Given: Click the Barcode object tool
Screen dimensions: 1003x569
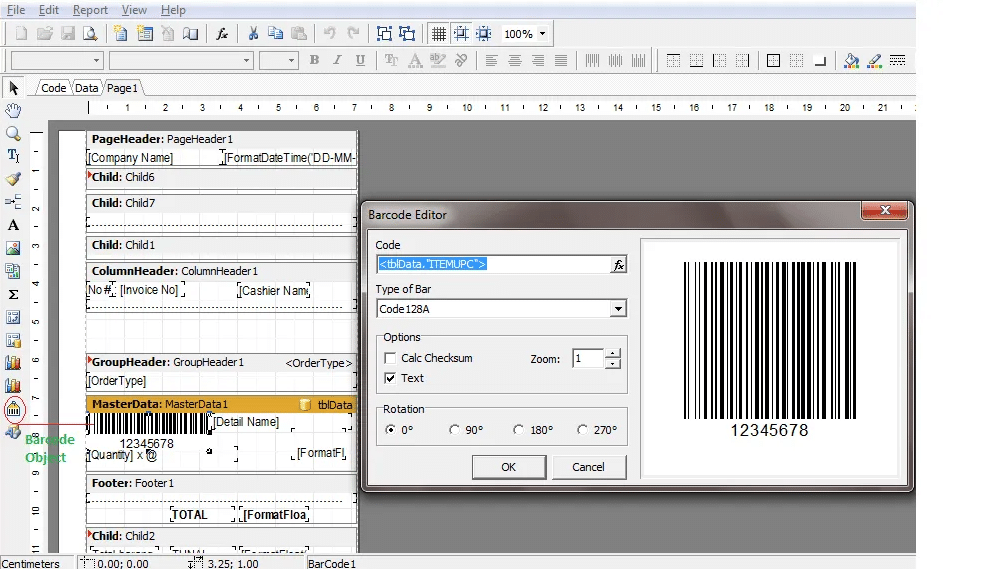Looking at the screenshot, I should (13, 409).
